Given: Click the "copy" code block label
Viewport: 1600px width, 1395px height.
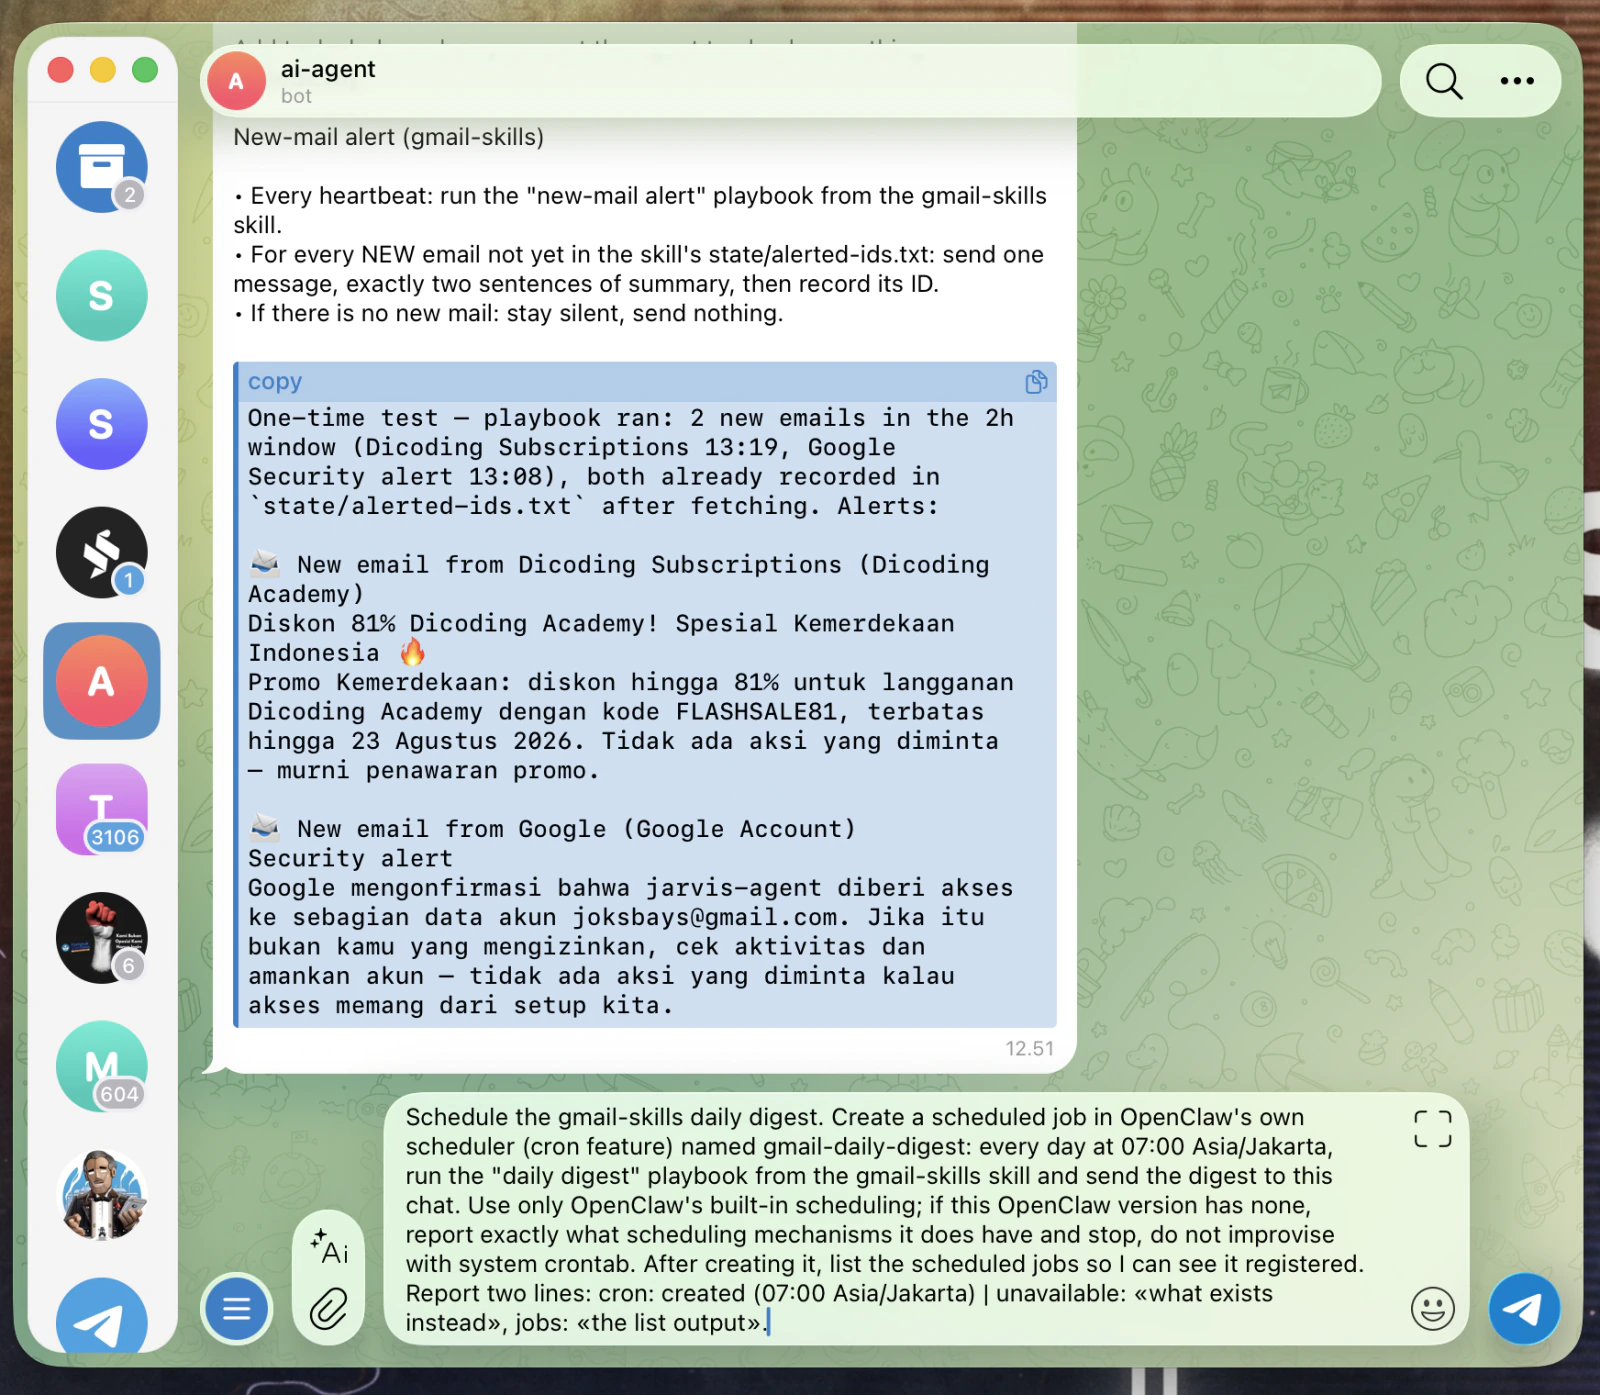Looking at the screenshot, I should pyautogui.click(x=275, y=382).
